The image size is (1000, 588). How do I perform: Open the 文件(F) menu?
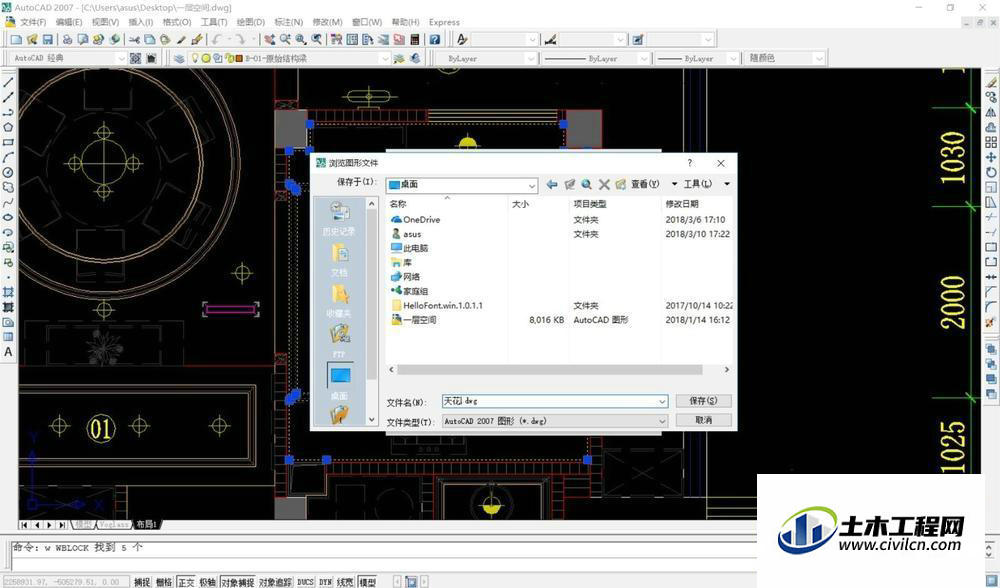tap(33, 22)
